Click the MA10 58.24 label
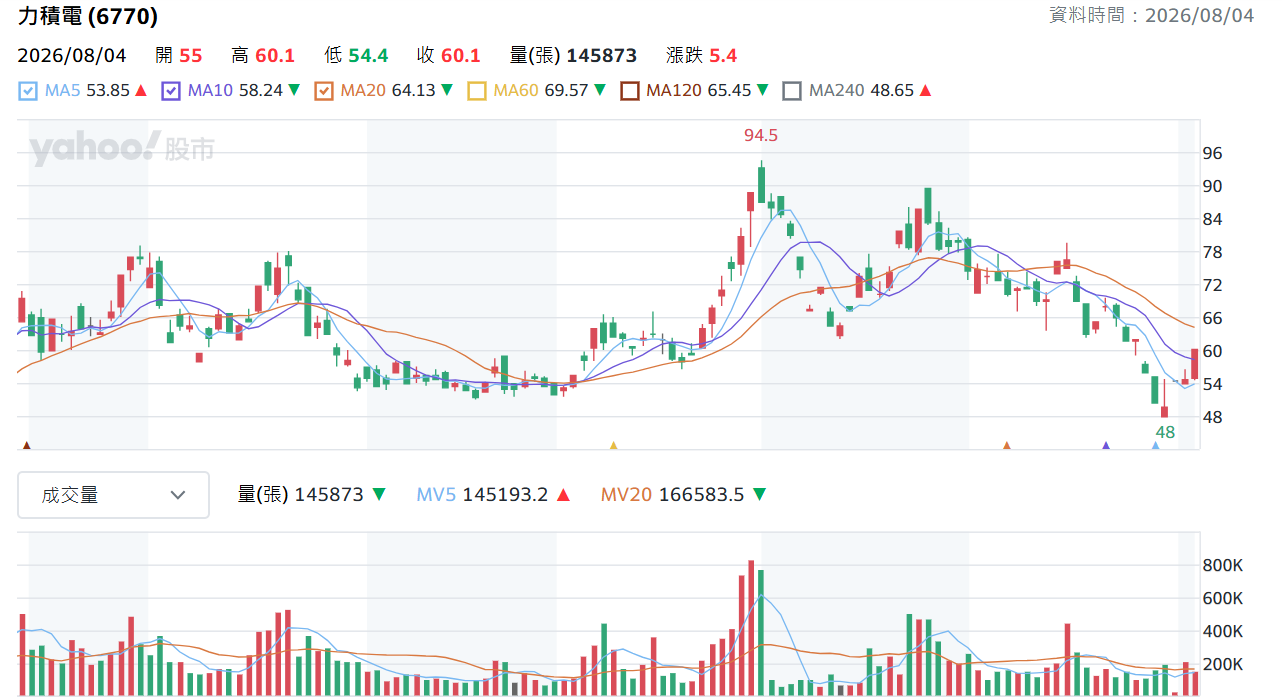 235,91
